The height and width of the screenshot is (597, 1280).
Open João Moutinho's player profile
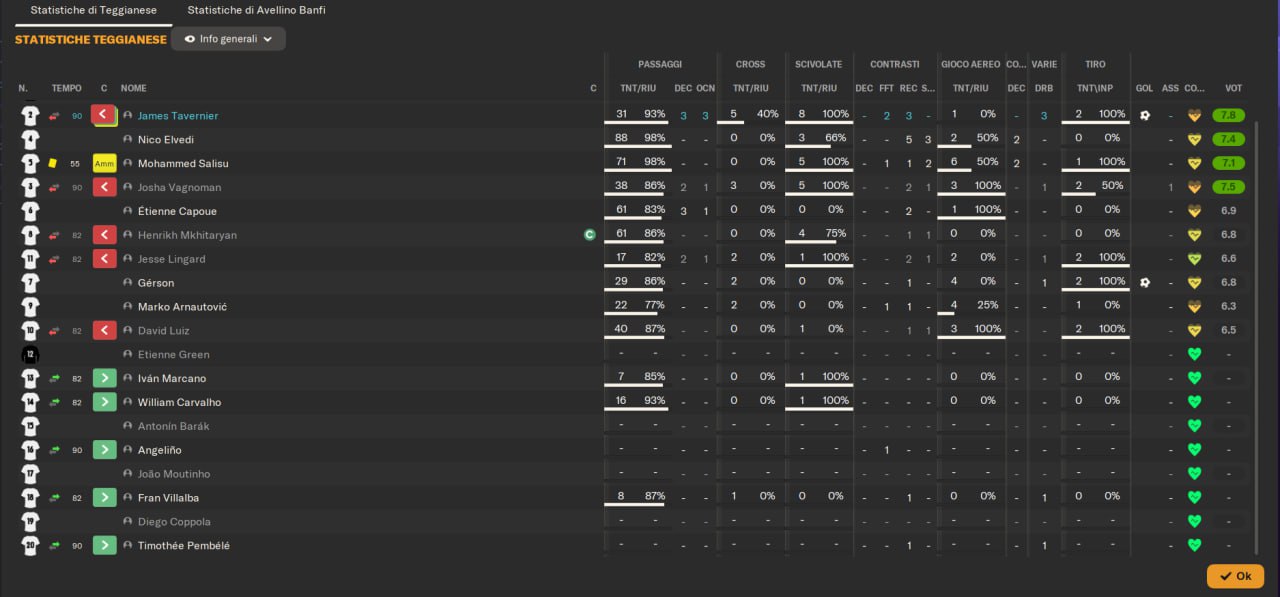point(174,474)
